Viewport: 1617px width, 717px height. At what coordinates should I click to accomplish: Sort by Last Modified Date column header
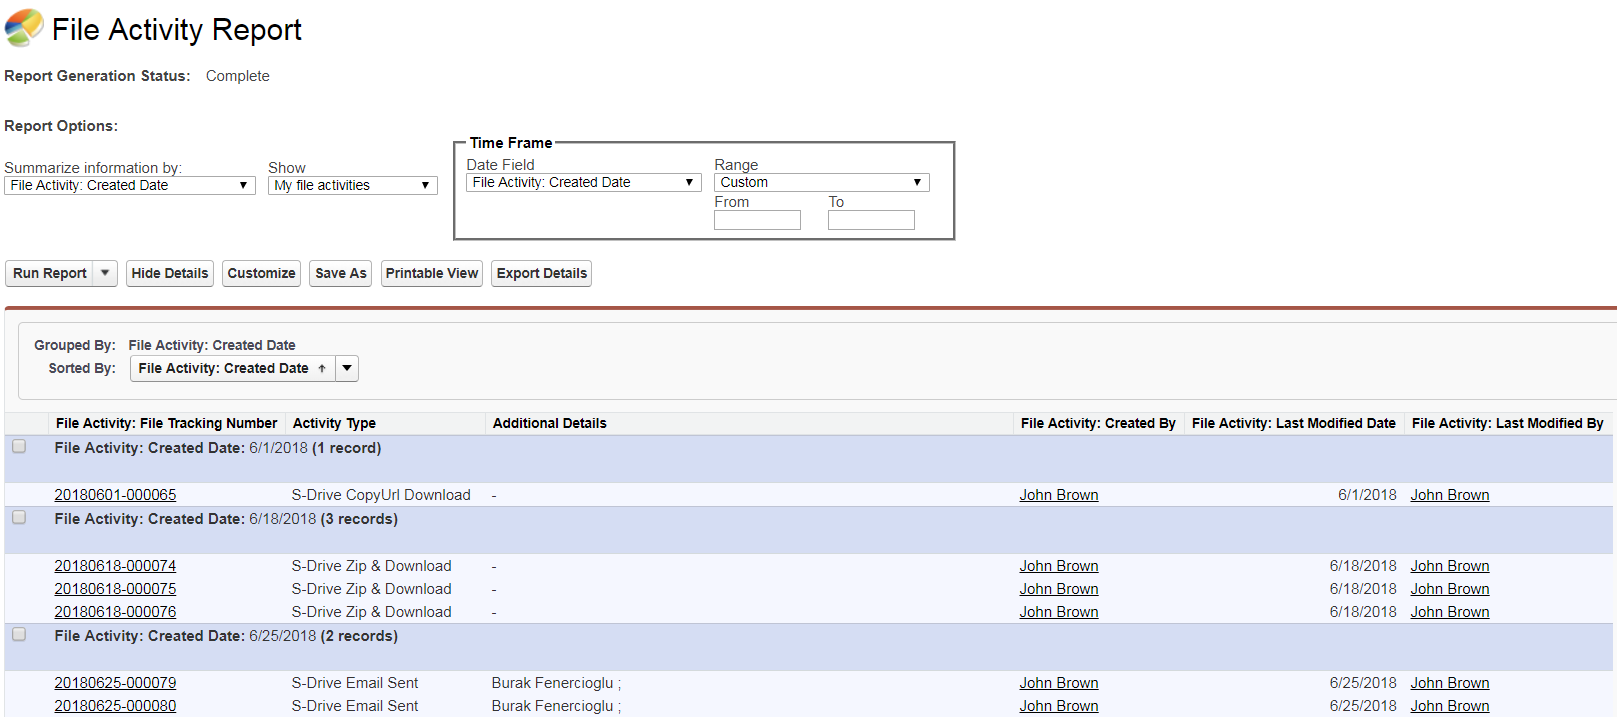click(1294, 423)
